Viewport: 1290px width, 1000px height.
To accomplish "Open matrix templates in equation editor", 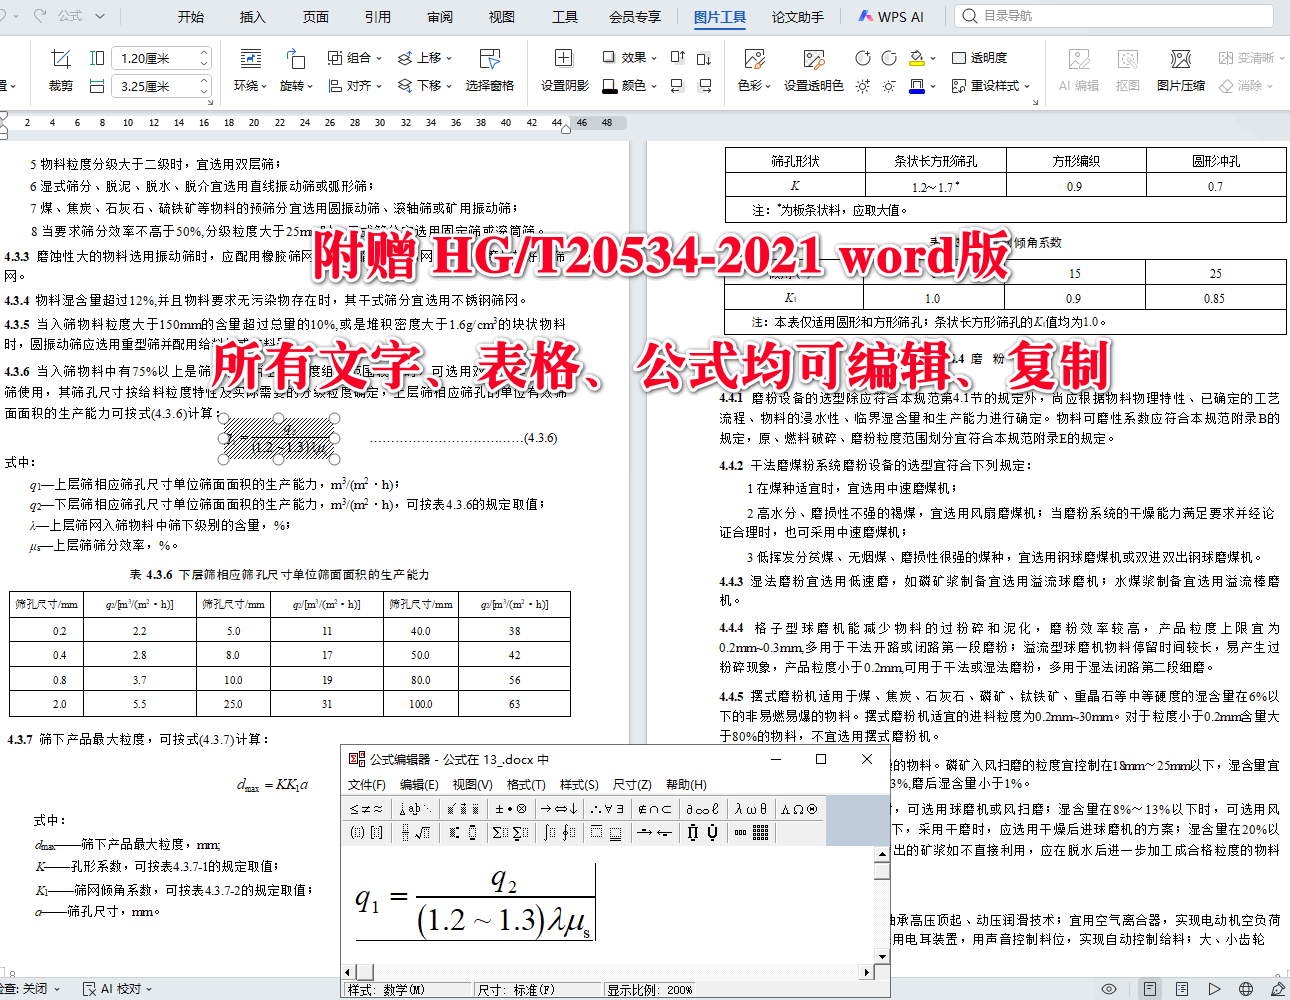I will (x=751, y=832).
